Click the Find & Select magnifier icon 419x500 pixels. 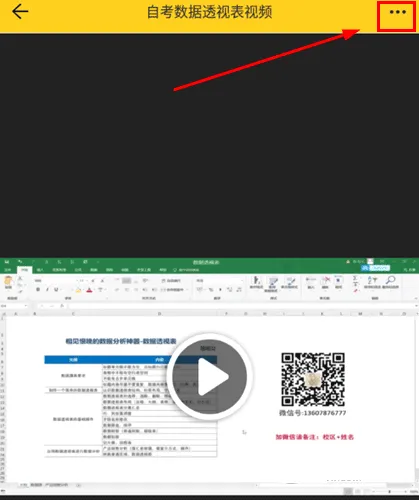(389, 282)
